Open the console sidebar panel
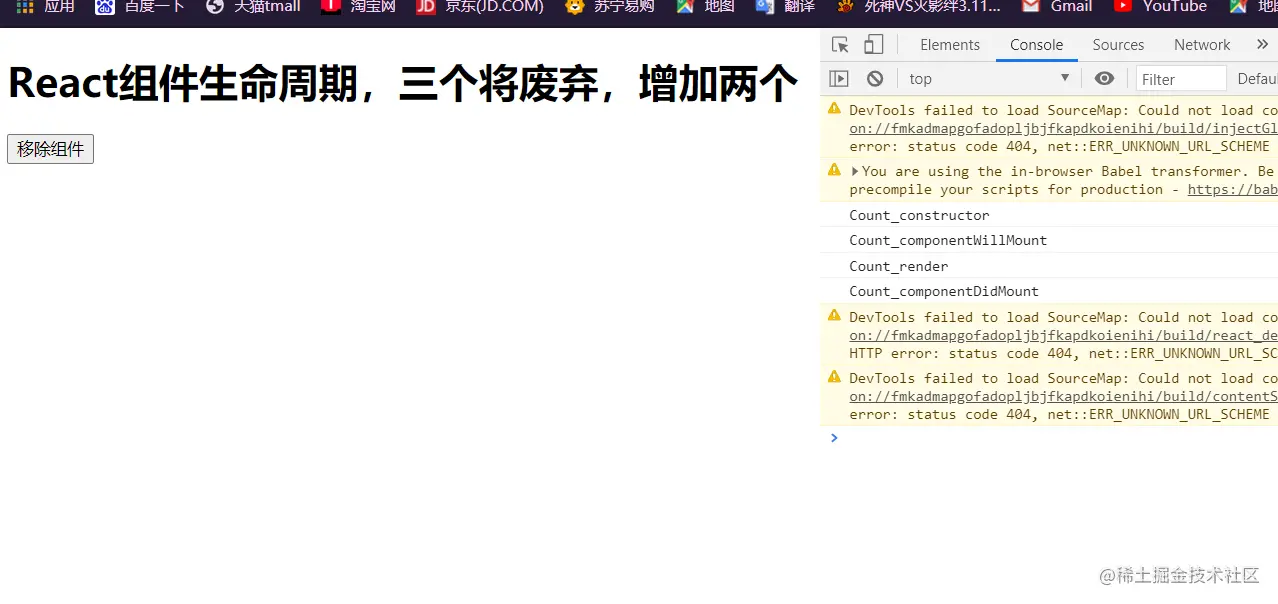Image resolution: width=1278 pixels, height=604 pixels. pos(838,78)
